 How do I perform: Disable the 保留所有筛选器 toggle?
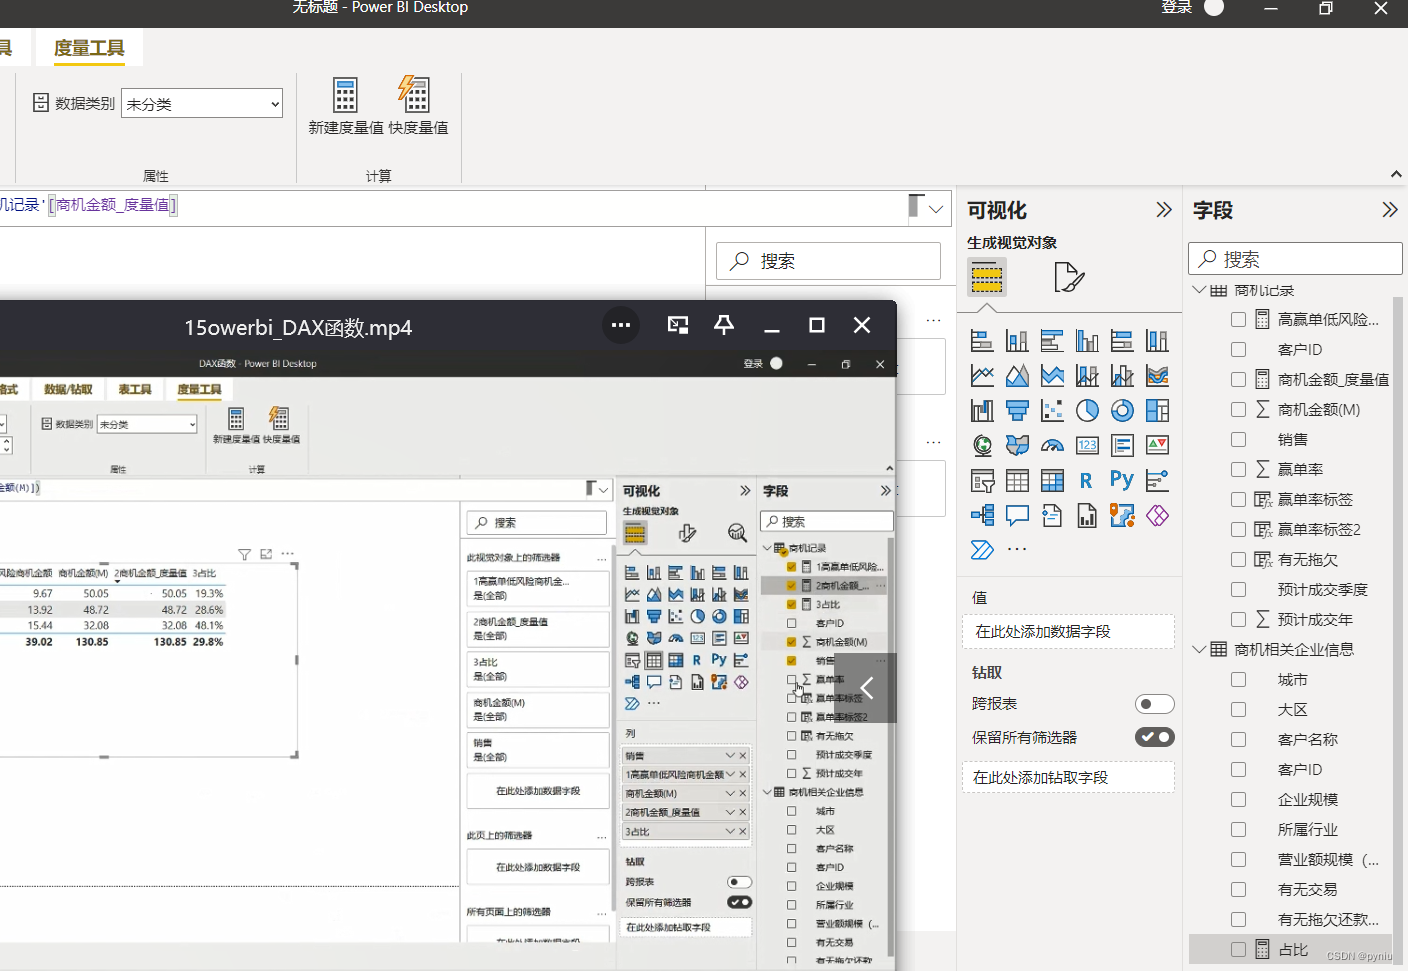1154,737
